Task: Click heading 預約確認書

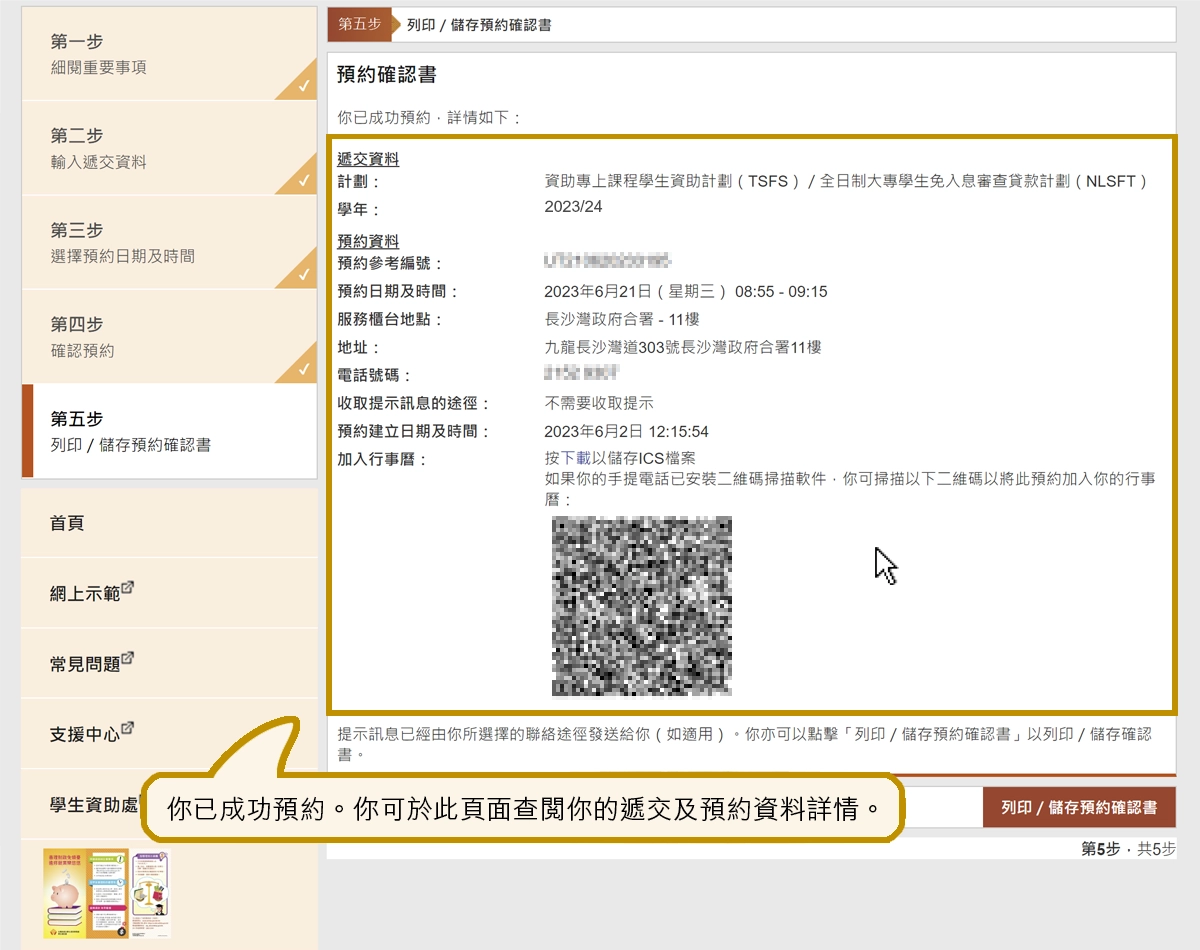Action: (387, 75)
